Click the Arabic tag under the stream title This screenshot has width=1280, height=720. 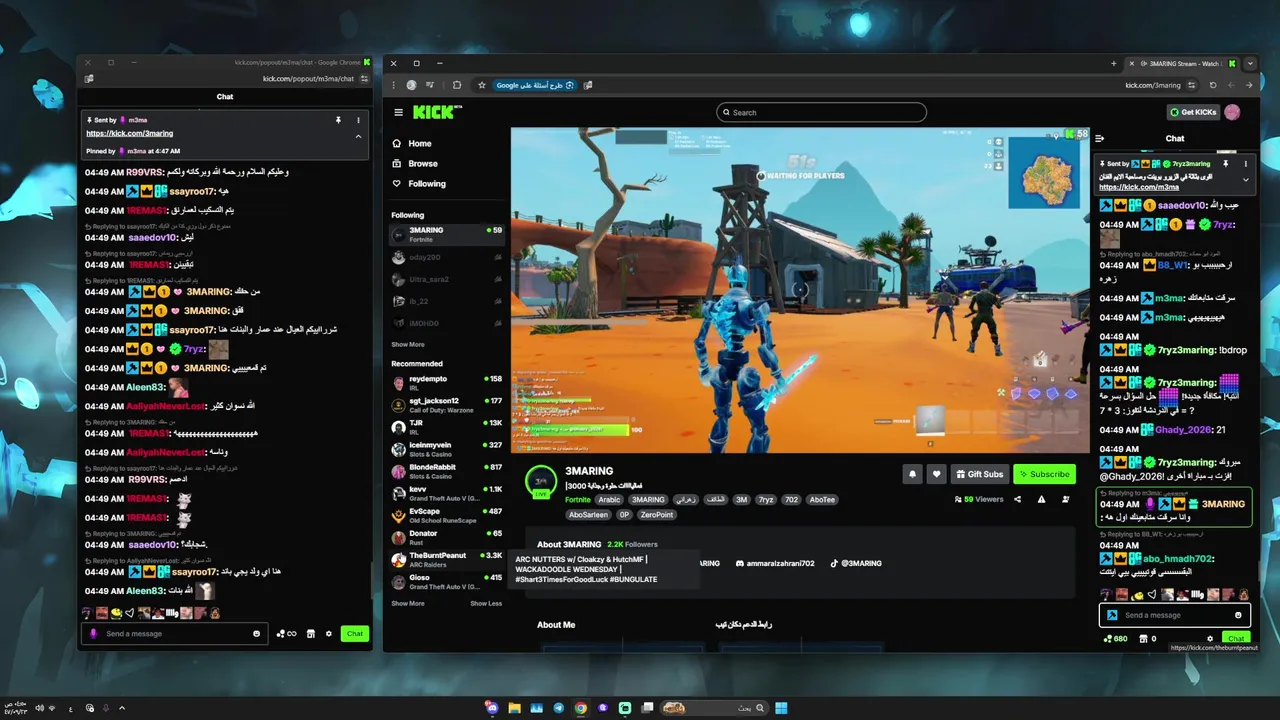pyautogui.click(x=610, y=500)
